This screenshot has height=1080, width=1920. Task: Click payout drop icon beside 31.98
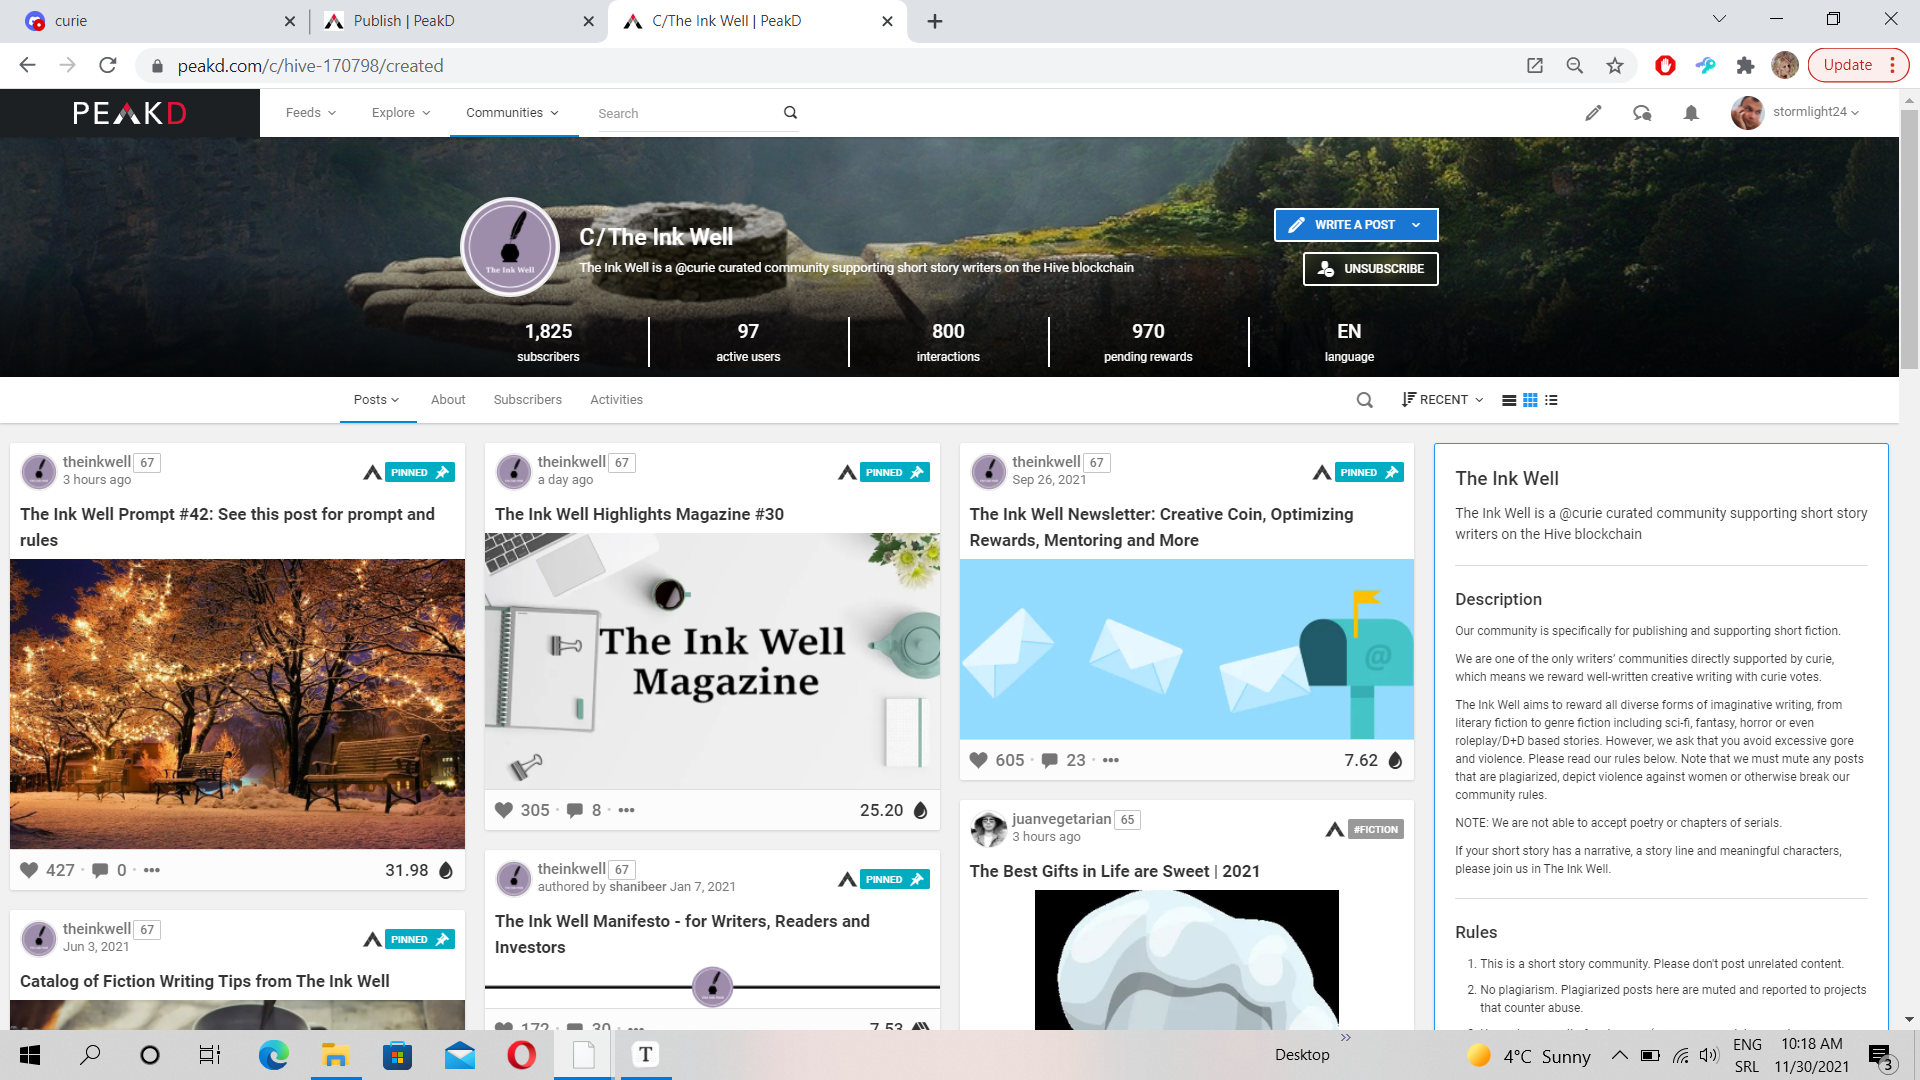click(446, 870)
